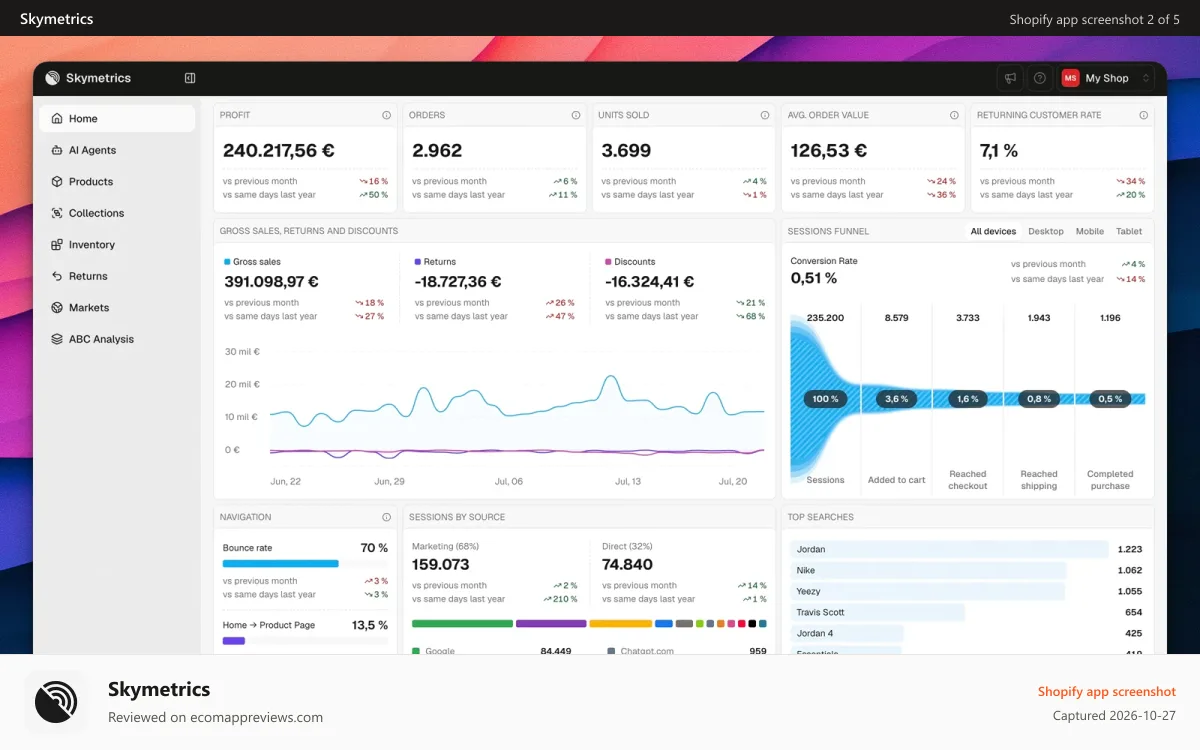Viewport: 1200px width, 750px height.
Task: Click the Travis Scott search row
Action: pyautogui.click(x=966, y=612)
